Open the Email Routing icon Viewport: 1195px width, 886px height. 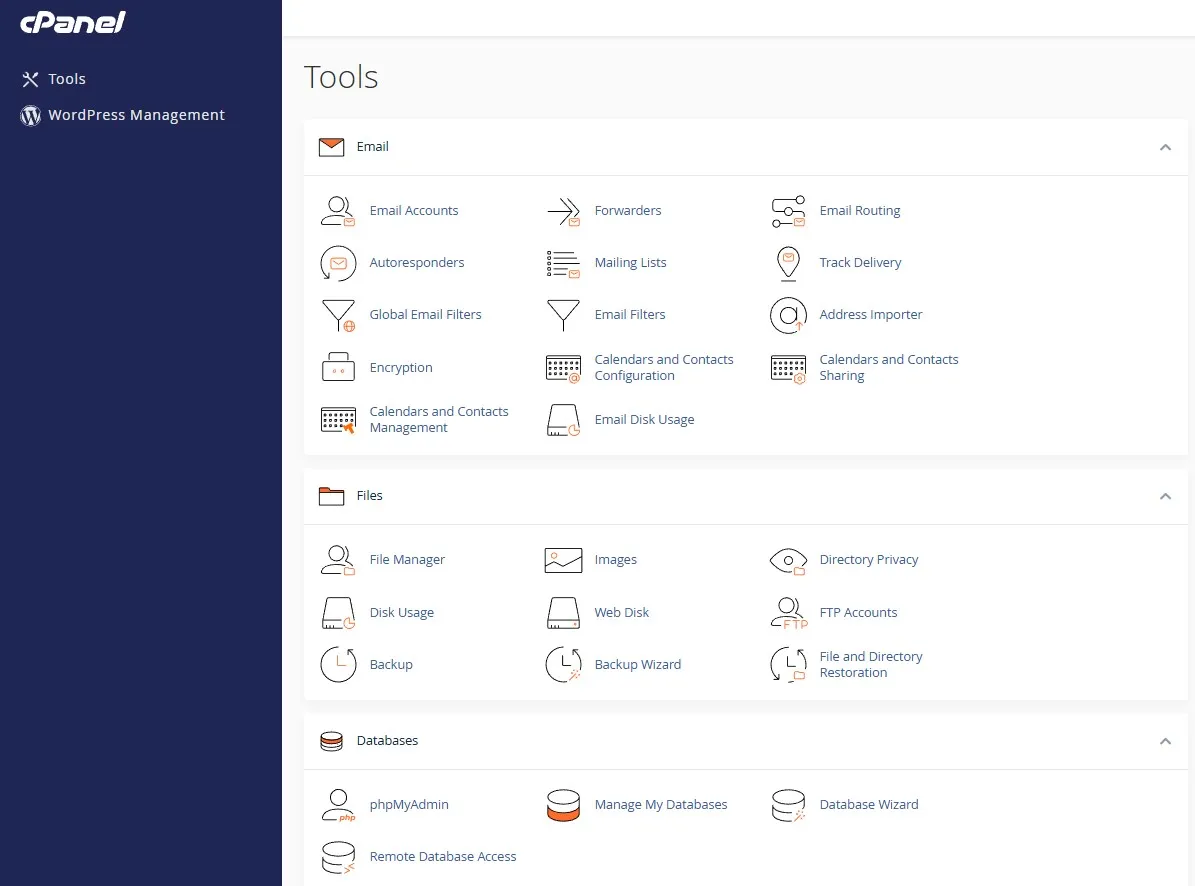(788, 211)
